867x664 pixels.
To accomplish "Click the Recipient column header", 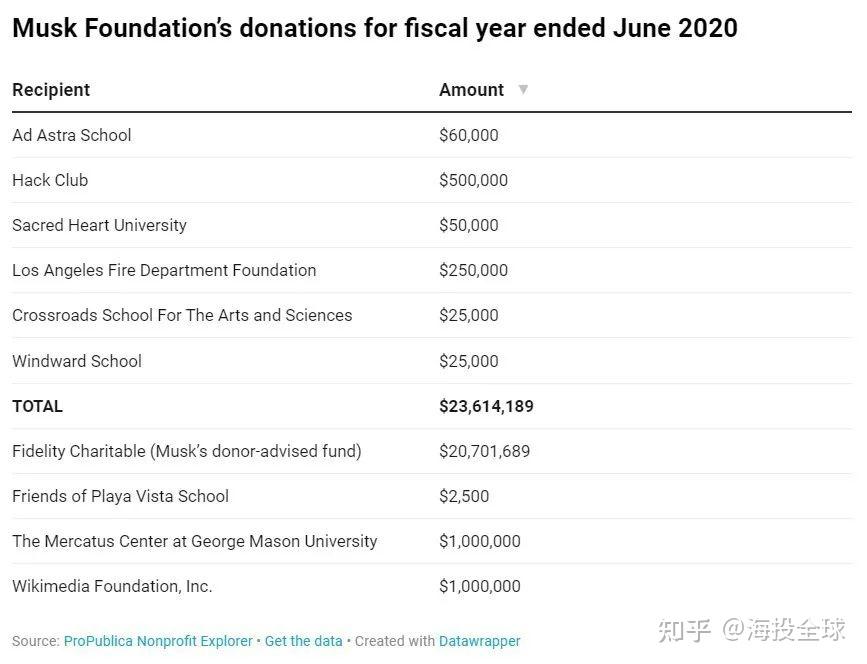I will 51,90.
